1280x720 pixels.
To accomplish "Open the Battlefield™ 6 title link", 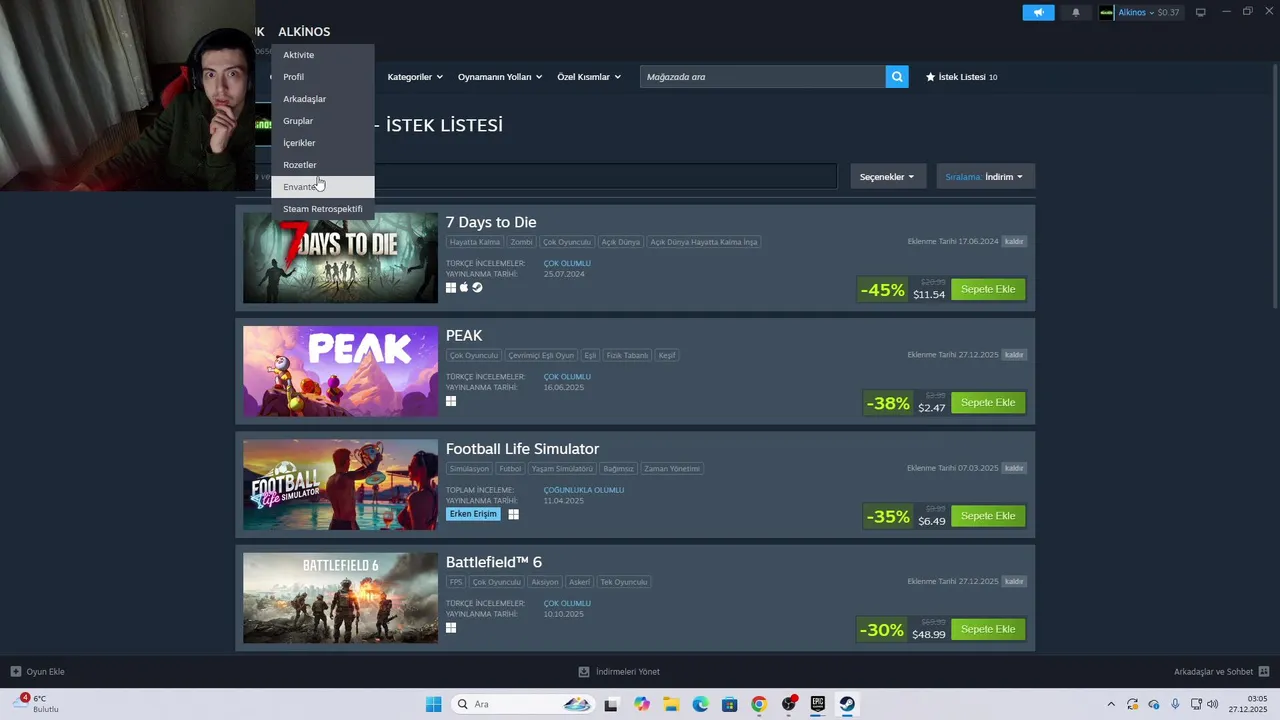I will click(494, 562).
